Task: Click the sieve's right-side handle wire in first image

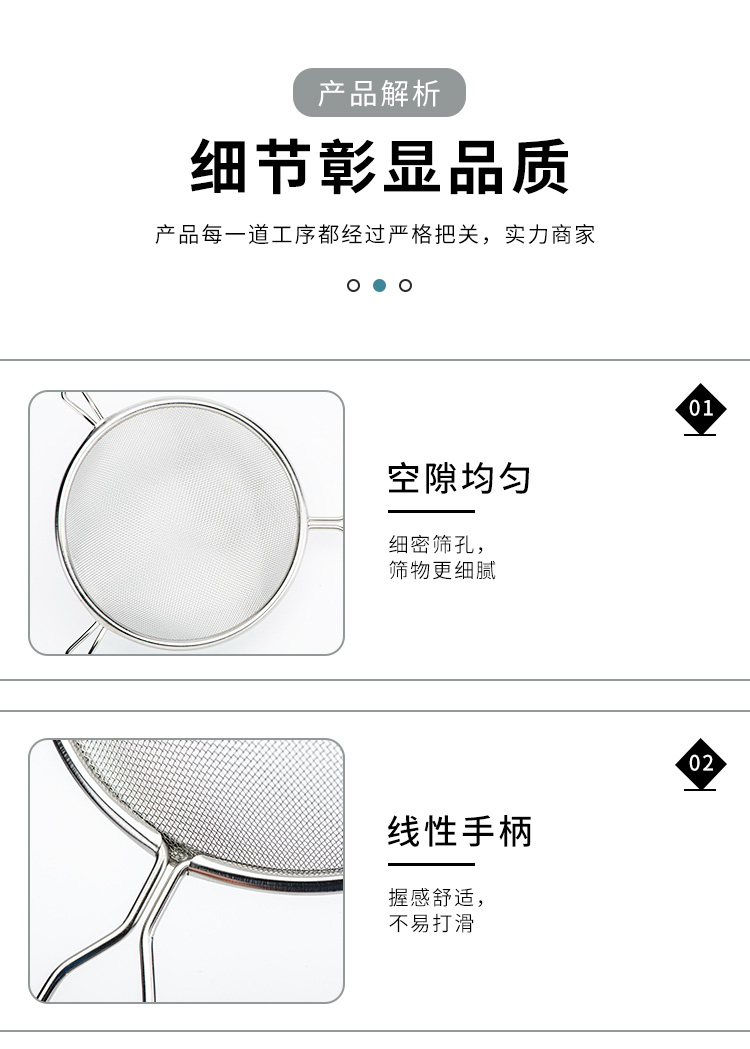Action: [x=324, y=523]
